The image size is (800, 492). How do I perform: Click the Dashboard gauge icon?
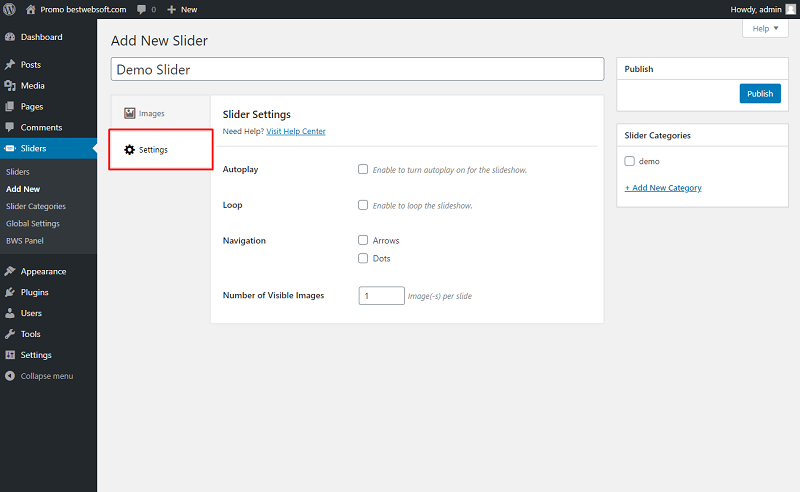[10, 37]
